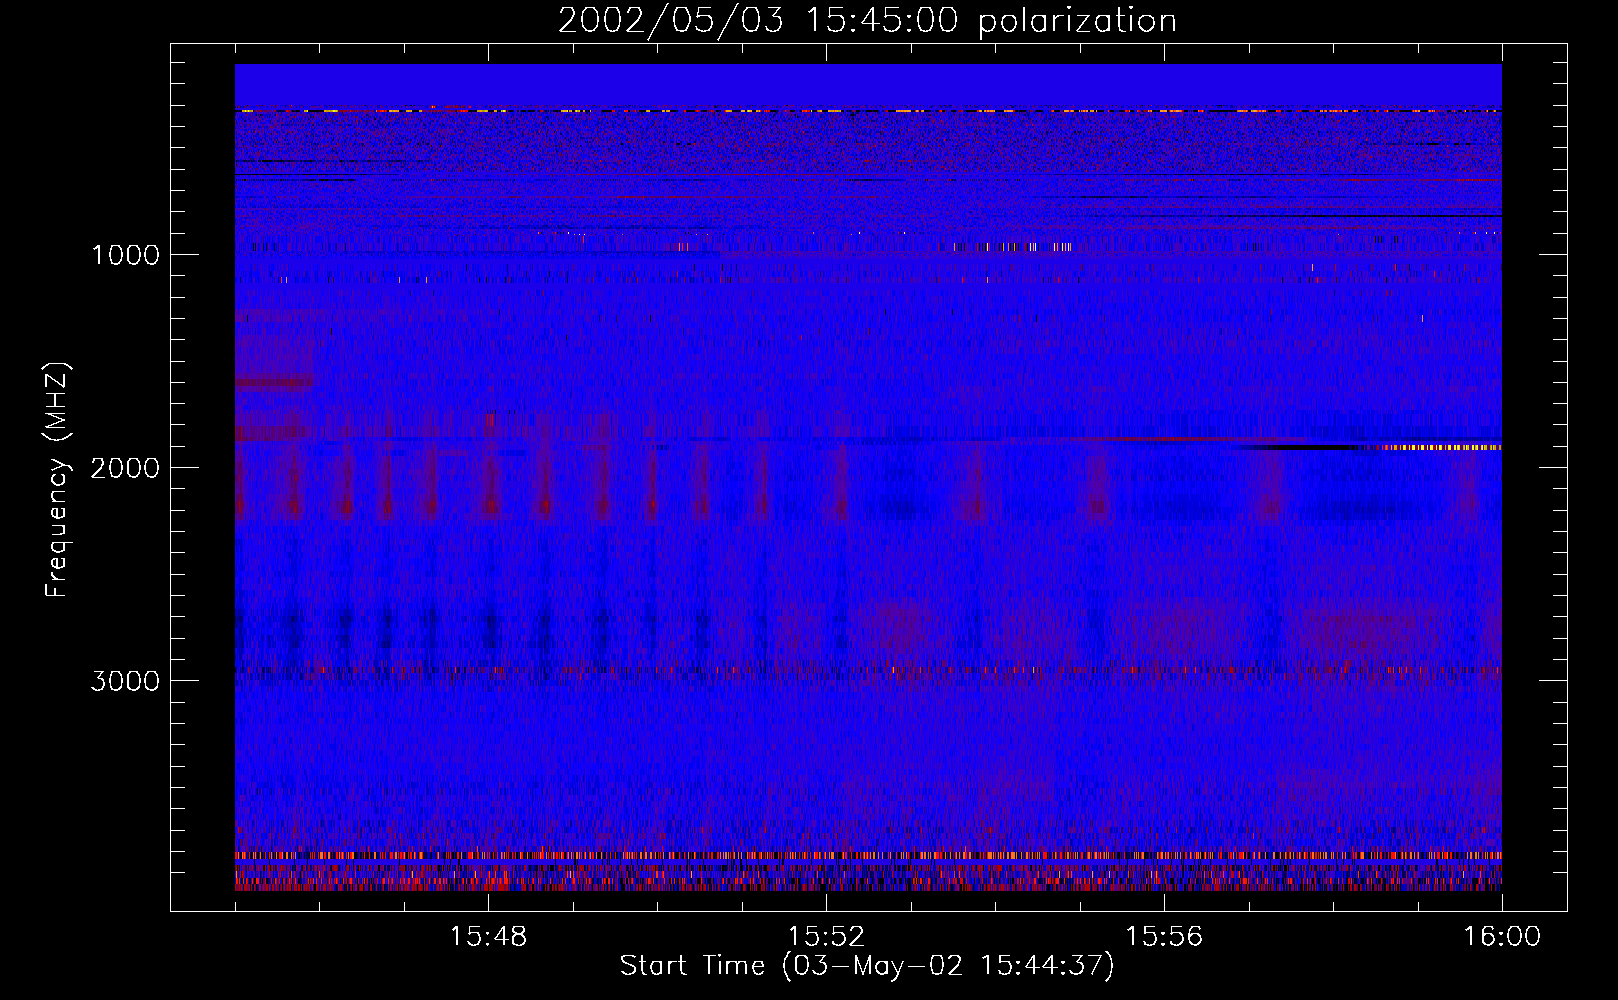Click the '16:00' time axis label

pos(1502,937)
